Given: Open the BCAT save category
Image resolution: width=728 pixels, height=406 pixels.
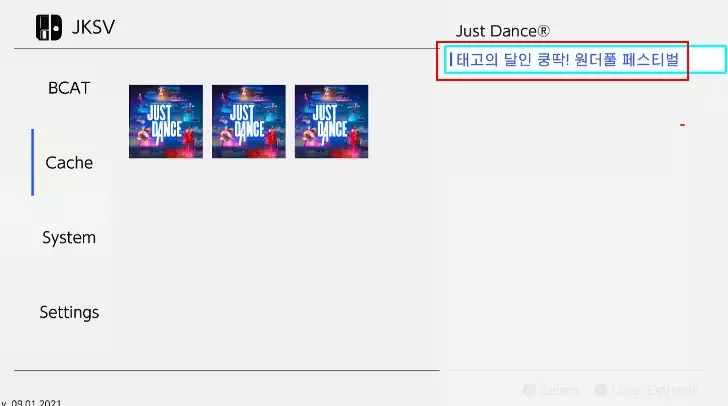Looking at the screenshot, I should [x=69, y=88].
